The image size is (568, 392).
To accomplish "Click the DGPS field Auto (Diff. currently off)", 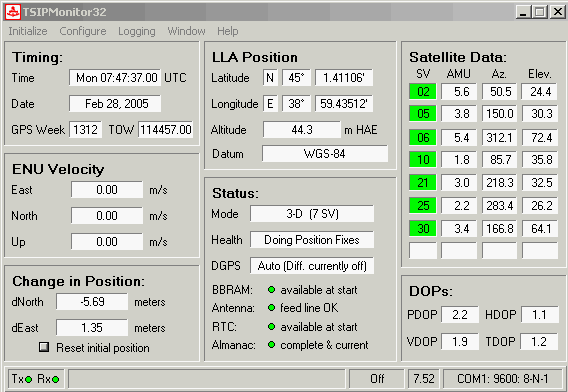I will point(312,266).
